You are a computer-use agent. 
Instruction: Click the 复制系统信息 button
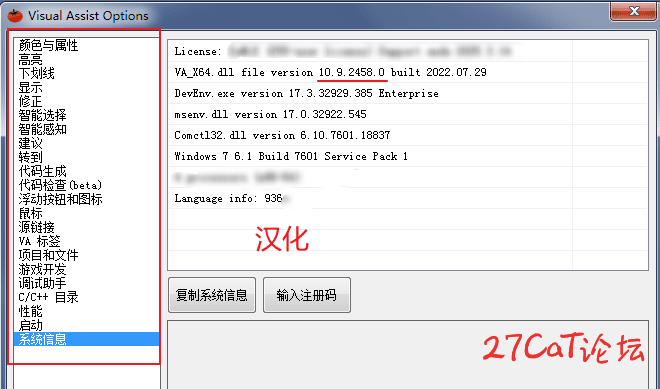click(212, 295)
